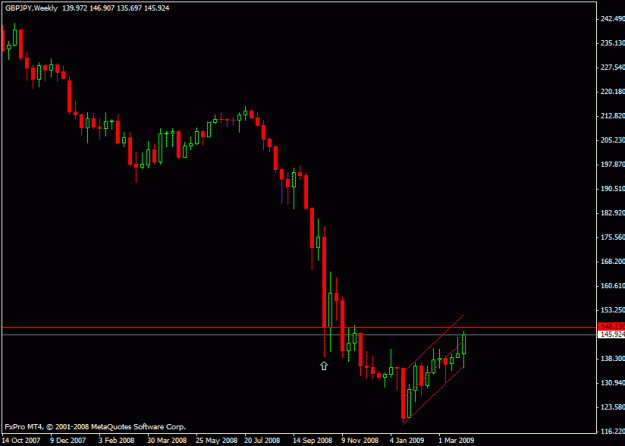
Task: Click the 4 Jan 2009 date label
Action: click(408, 440)
